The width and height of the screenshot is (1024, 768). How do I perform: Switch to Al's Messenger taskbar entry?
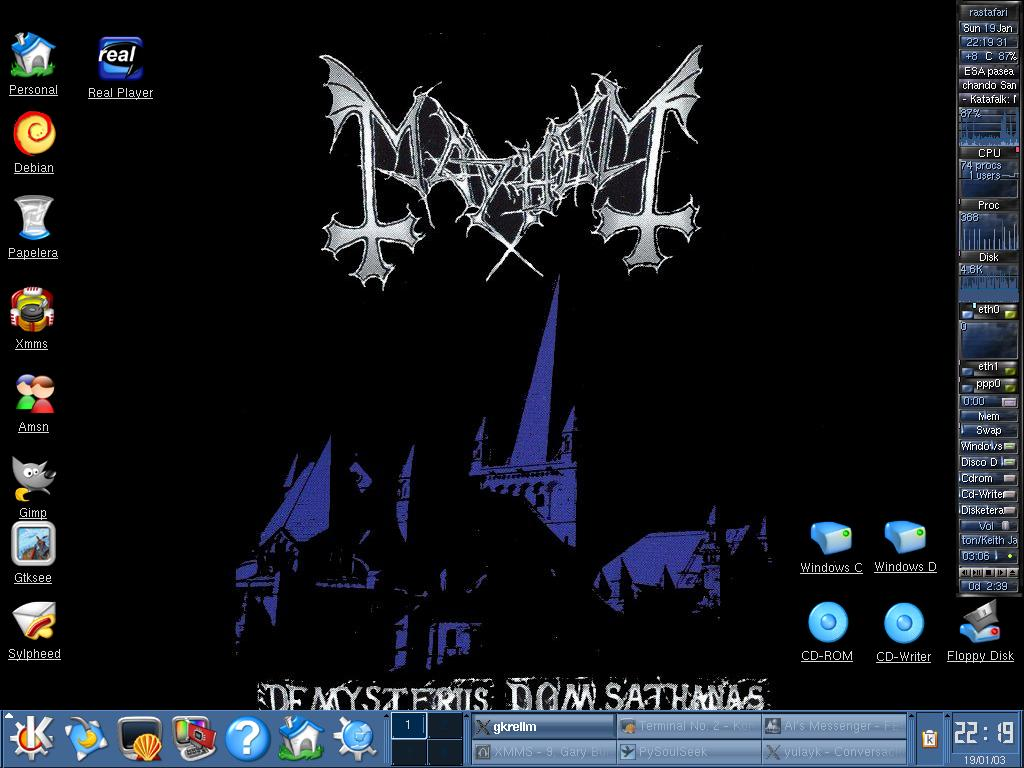(834, 726)
